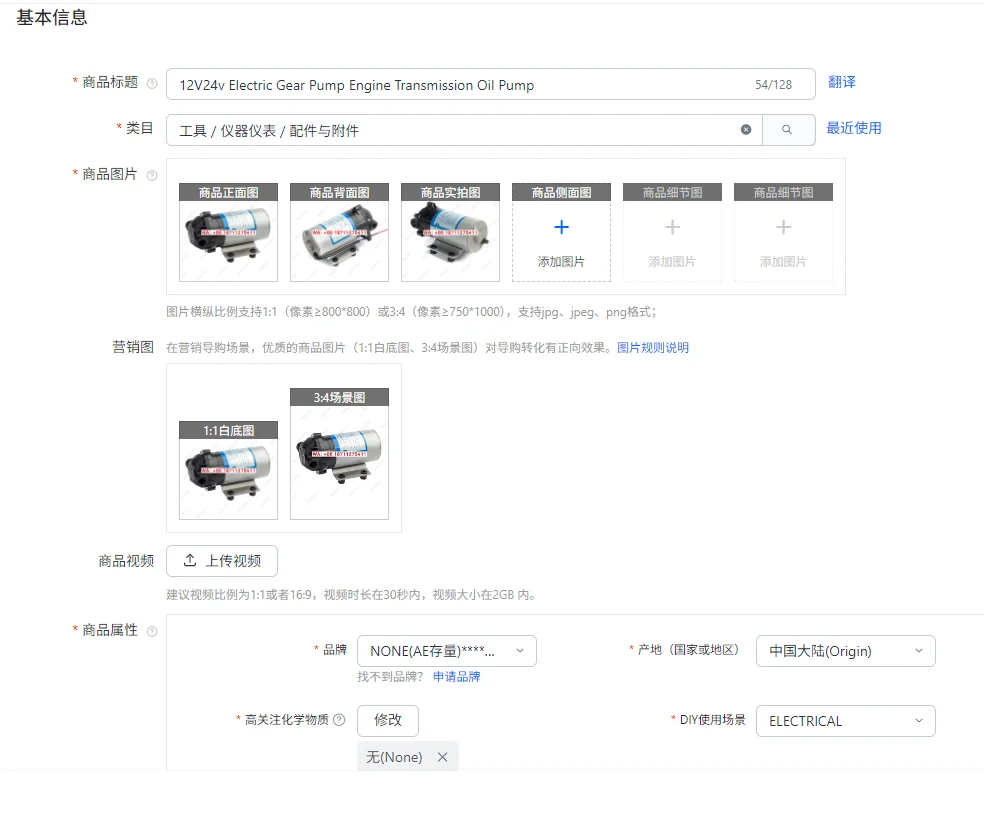Select the 商品正面图 product thumbnail
The image size is (984, 835).
227,232
